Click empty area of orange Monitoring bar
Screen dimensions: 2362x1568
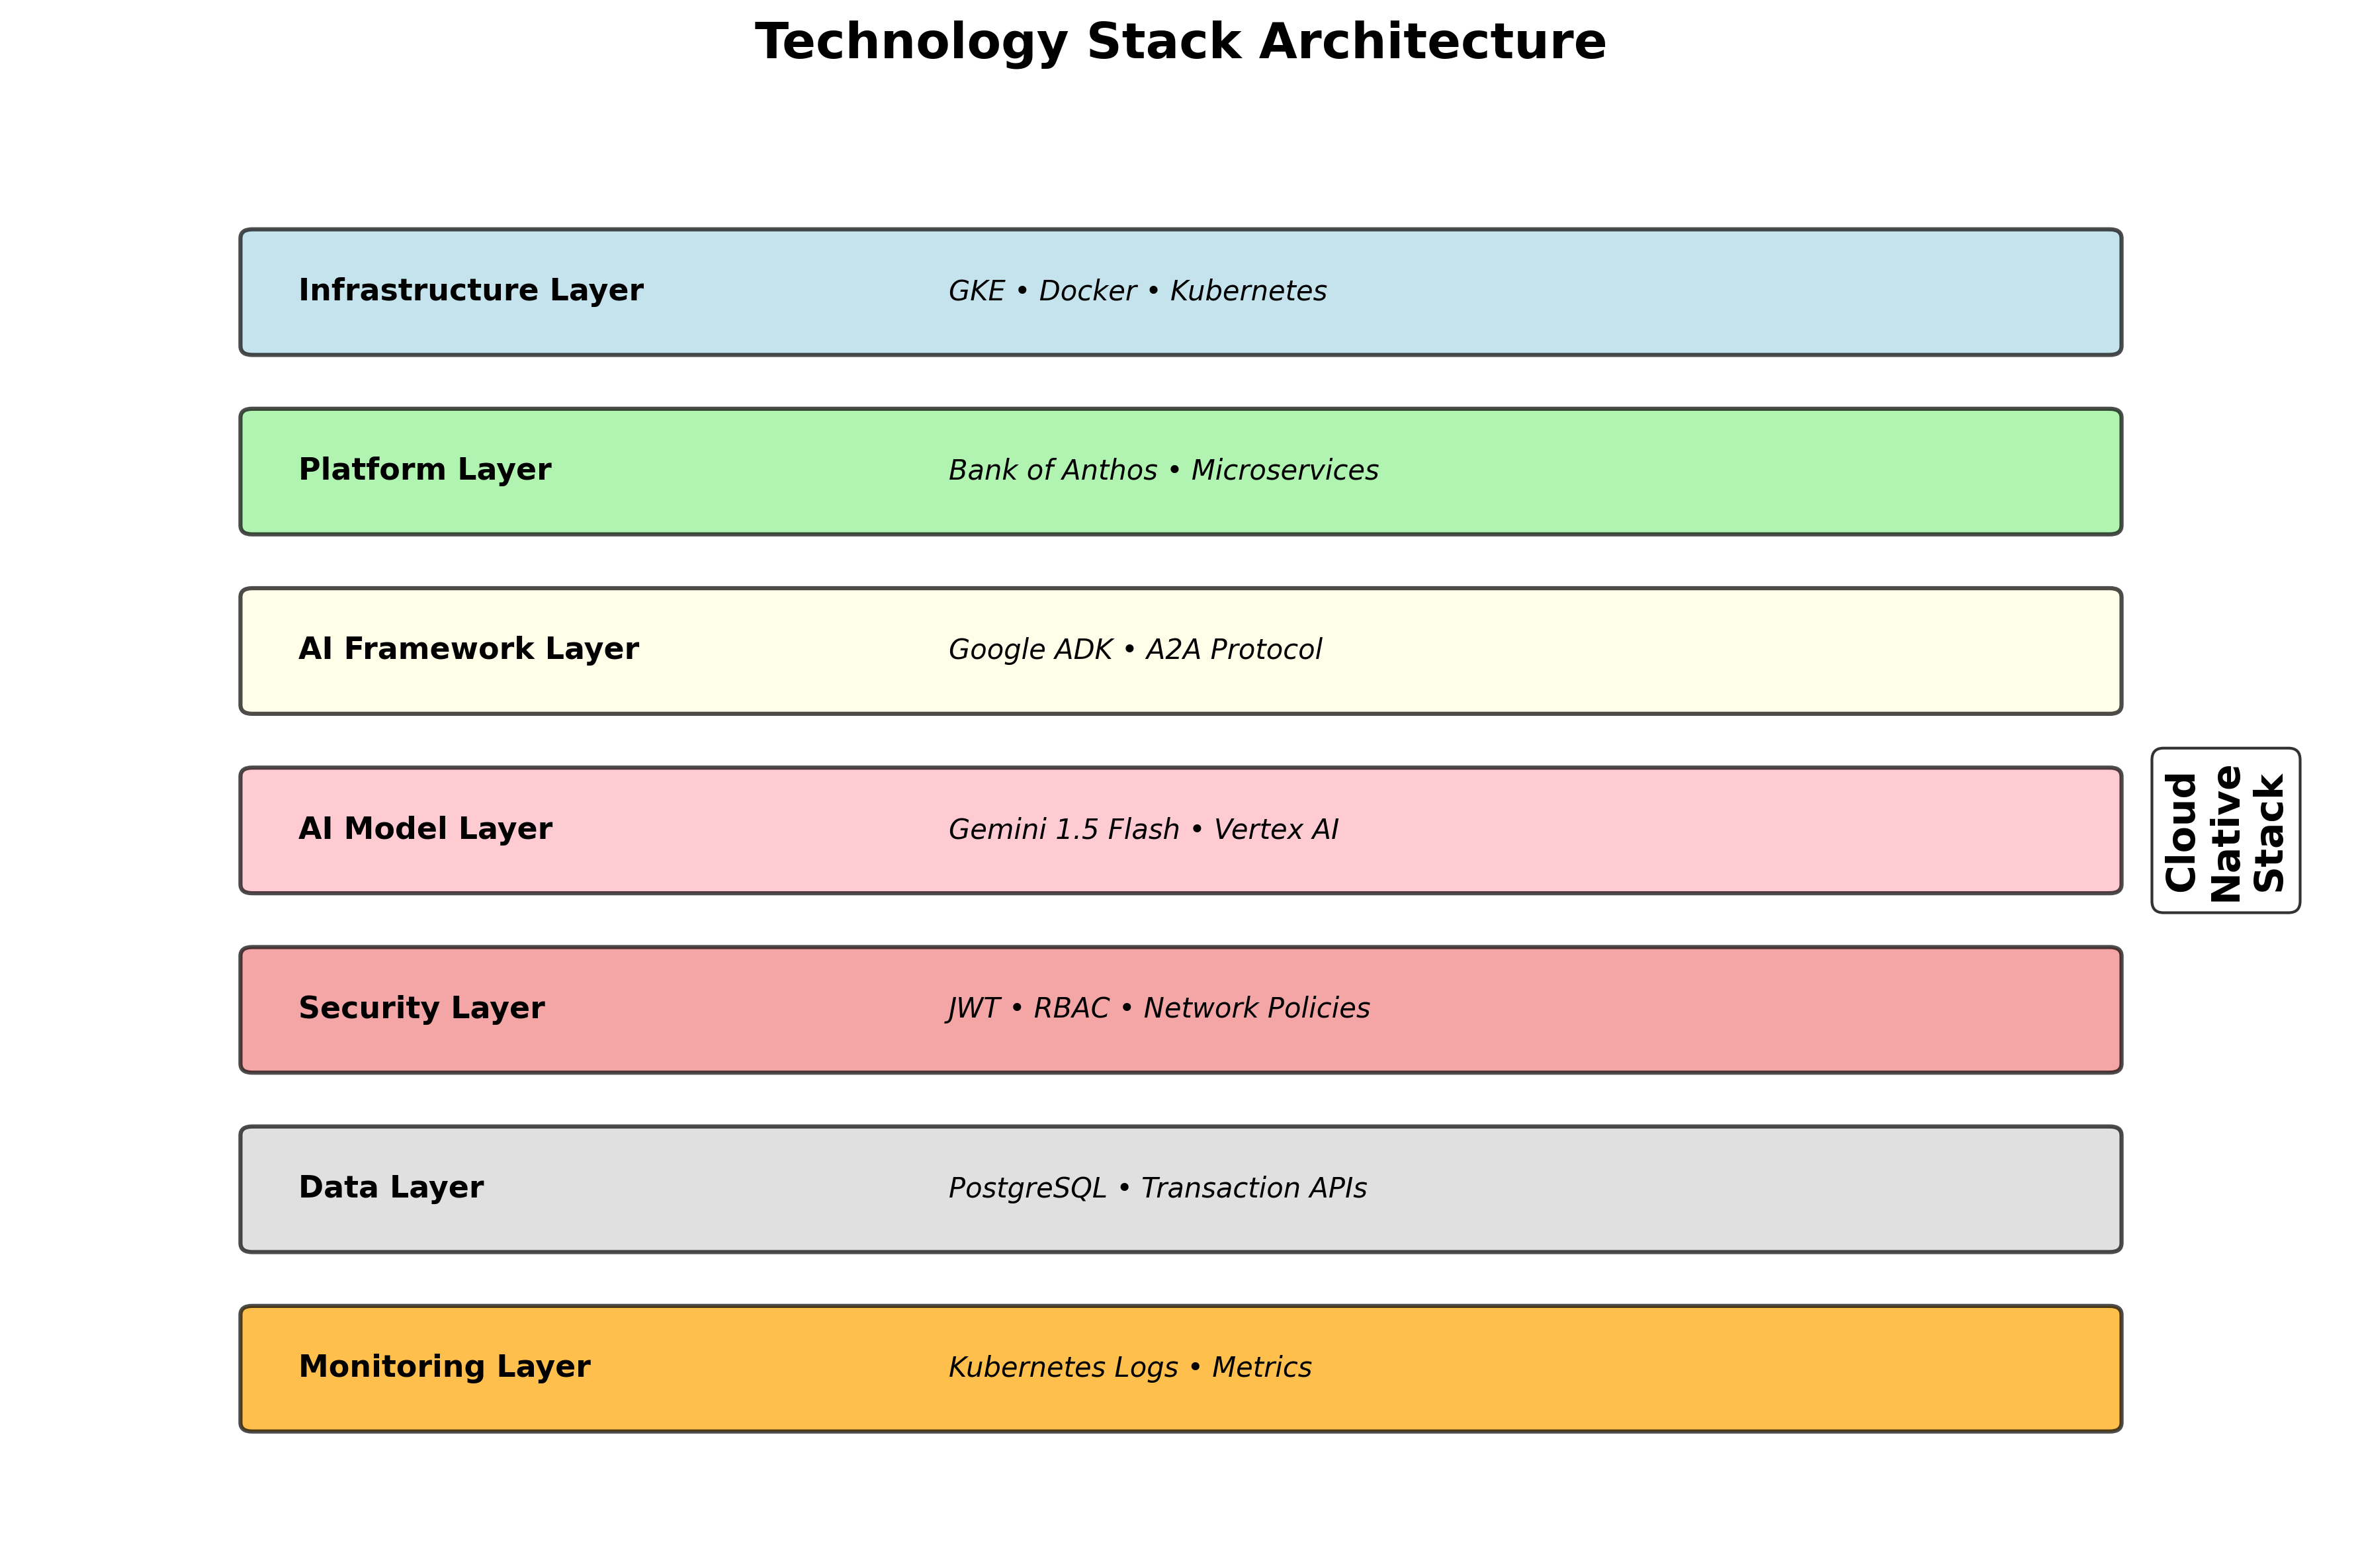[x=1750, y=1368]
